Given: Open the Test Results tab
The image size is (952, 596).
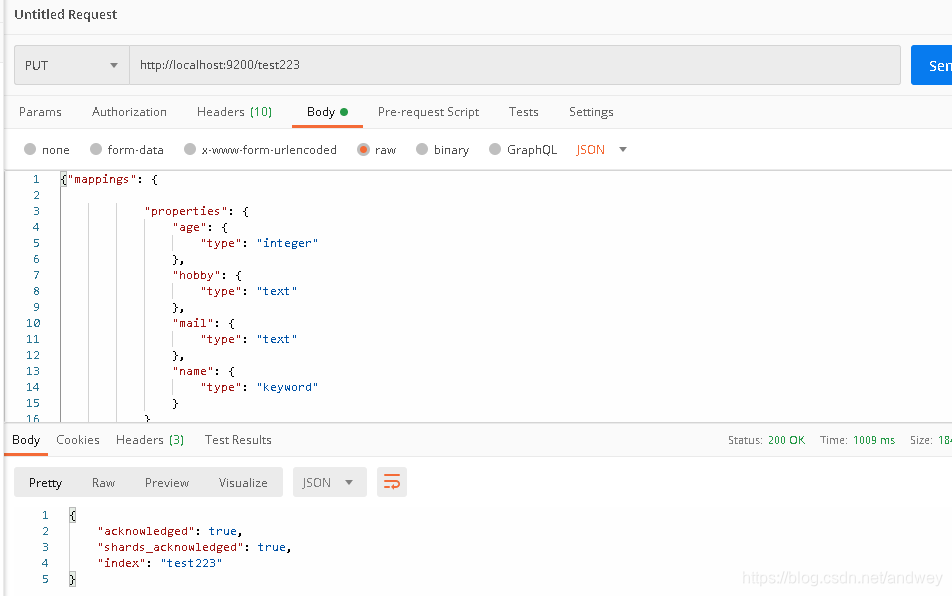Looking at the screenshot, I should pyautogui.click(x=237, y=439).
